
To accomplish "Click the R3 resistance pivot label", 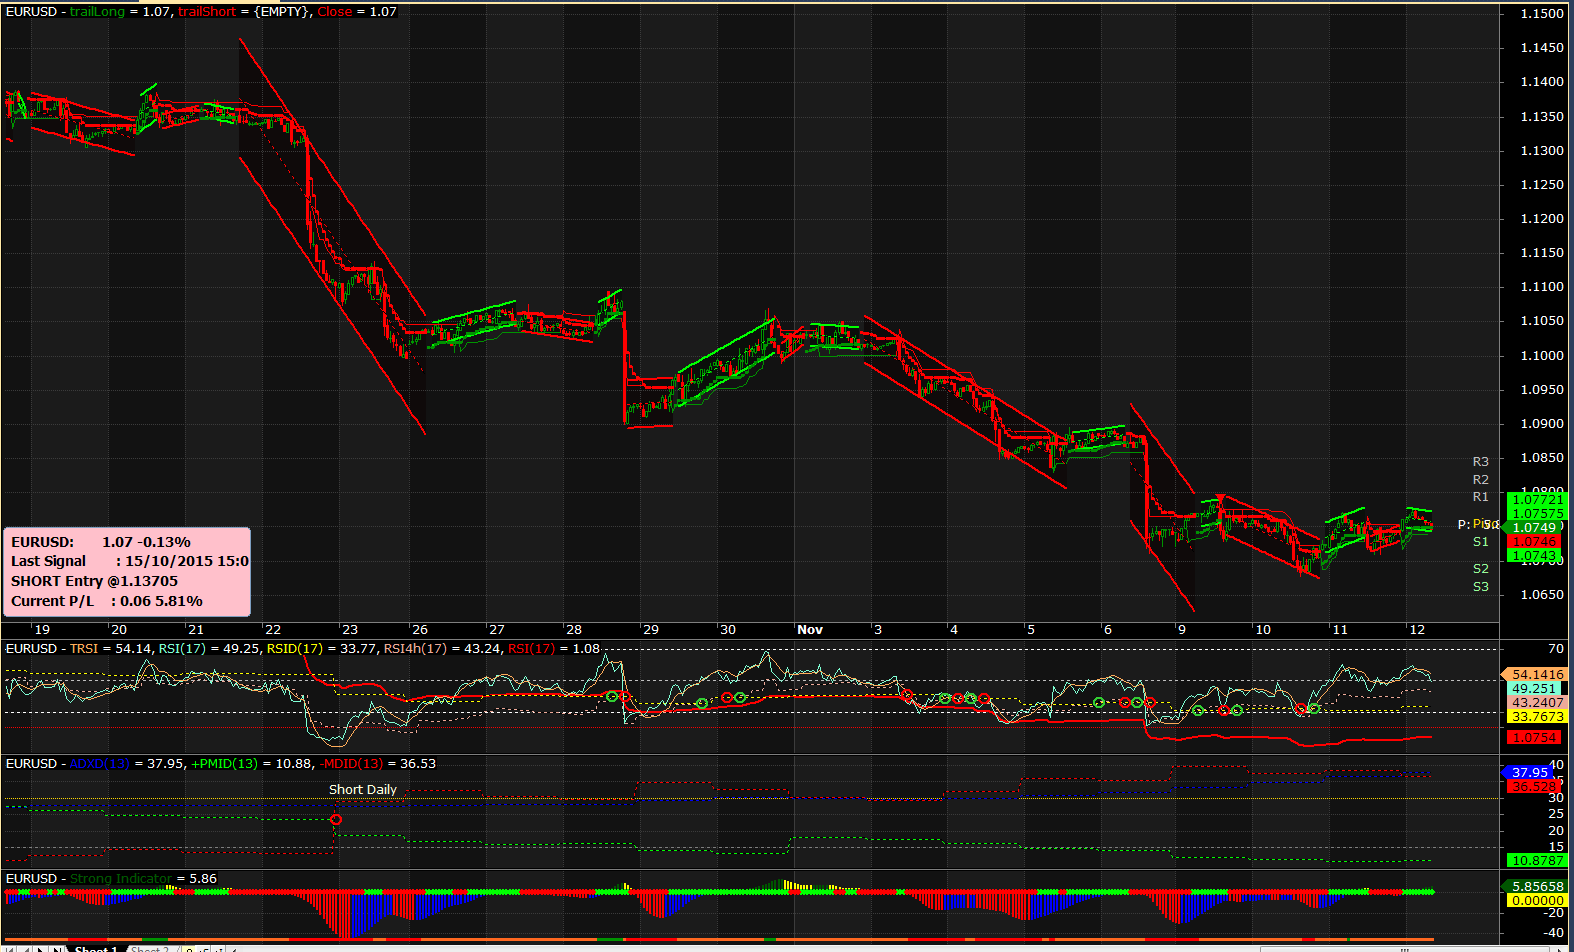I will click(x=1480, y=461).
